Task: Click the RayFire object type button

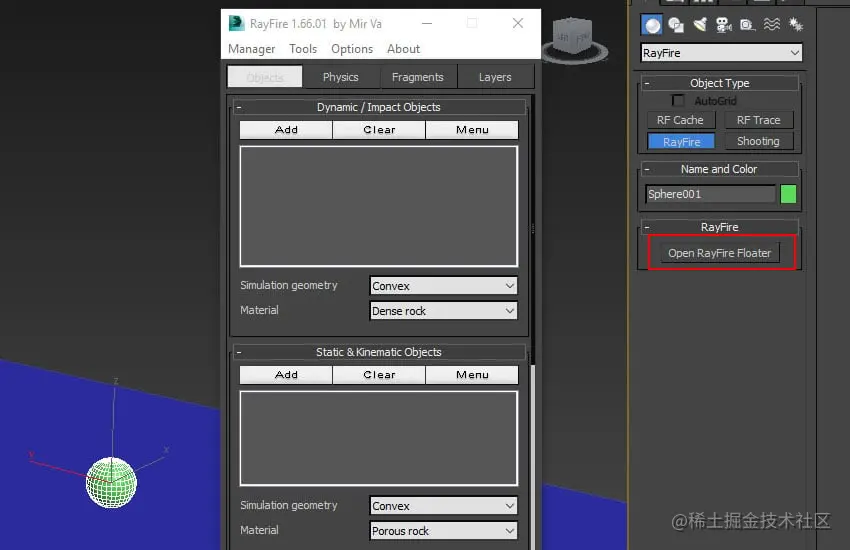Action: coord(681,141)
